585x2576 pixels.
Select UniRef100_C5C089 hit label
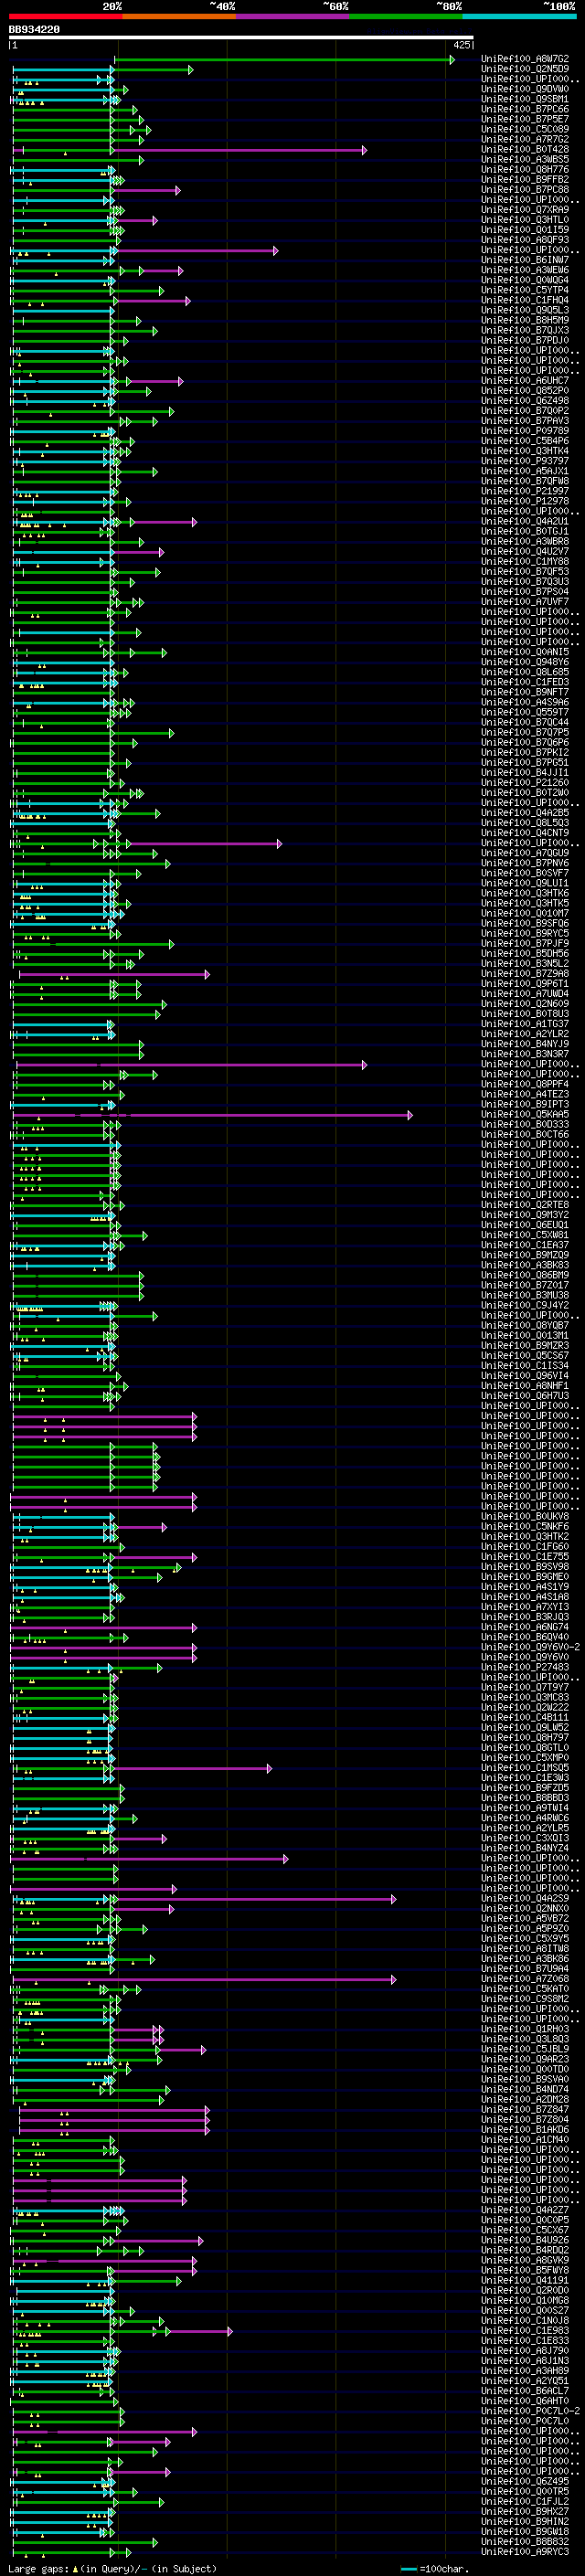pyautogui.click(x=524, y=129)
